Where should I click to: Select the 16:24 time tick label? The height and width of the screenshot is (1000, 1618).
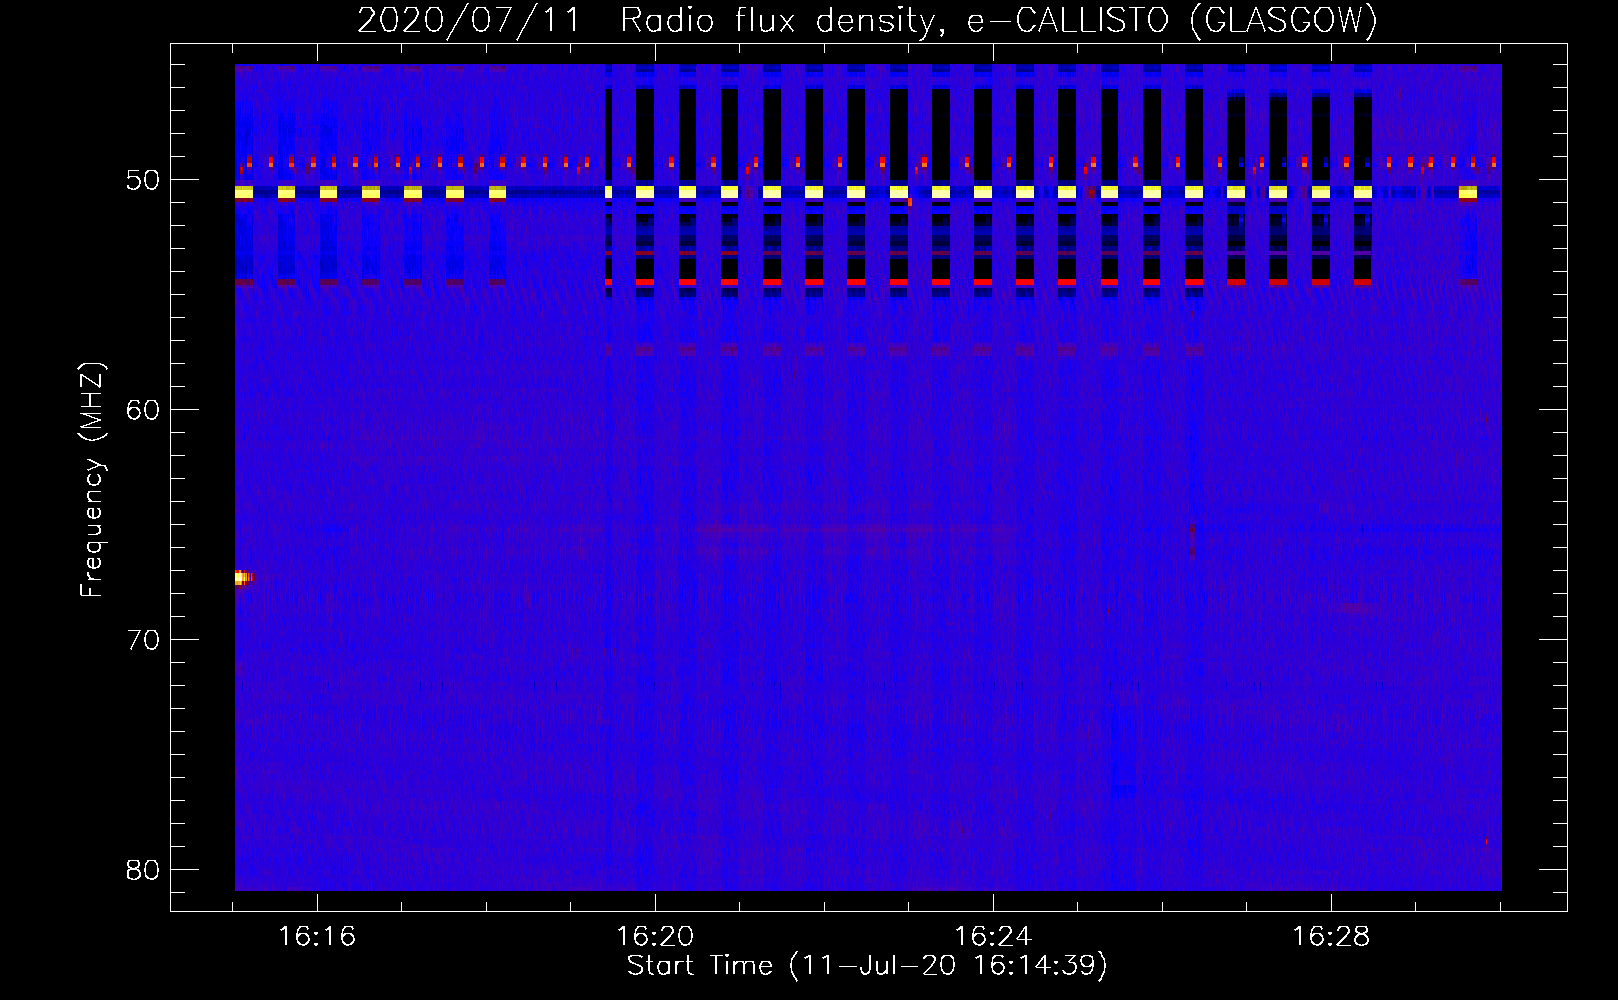(x=993, y=937)
